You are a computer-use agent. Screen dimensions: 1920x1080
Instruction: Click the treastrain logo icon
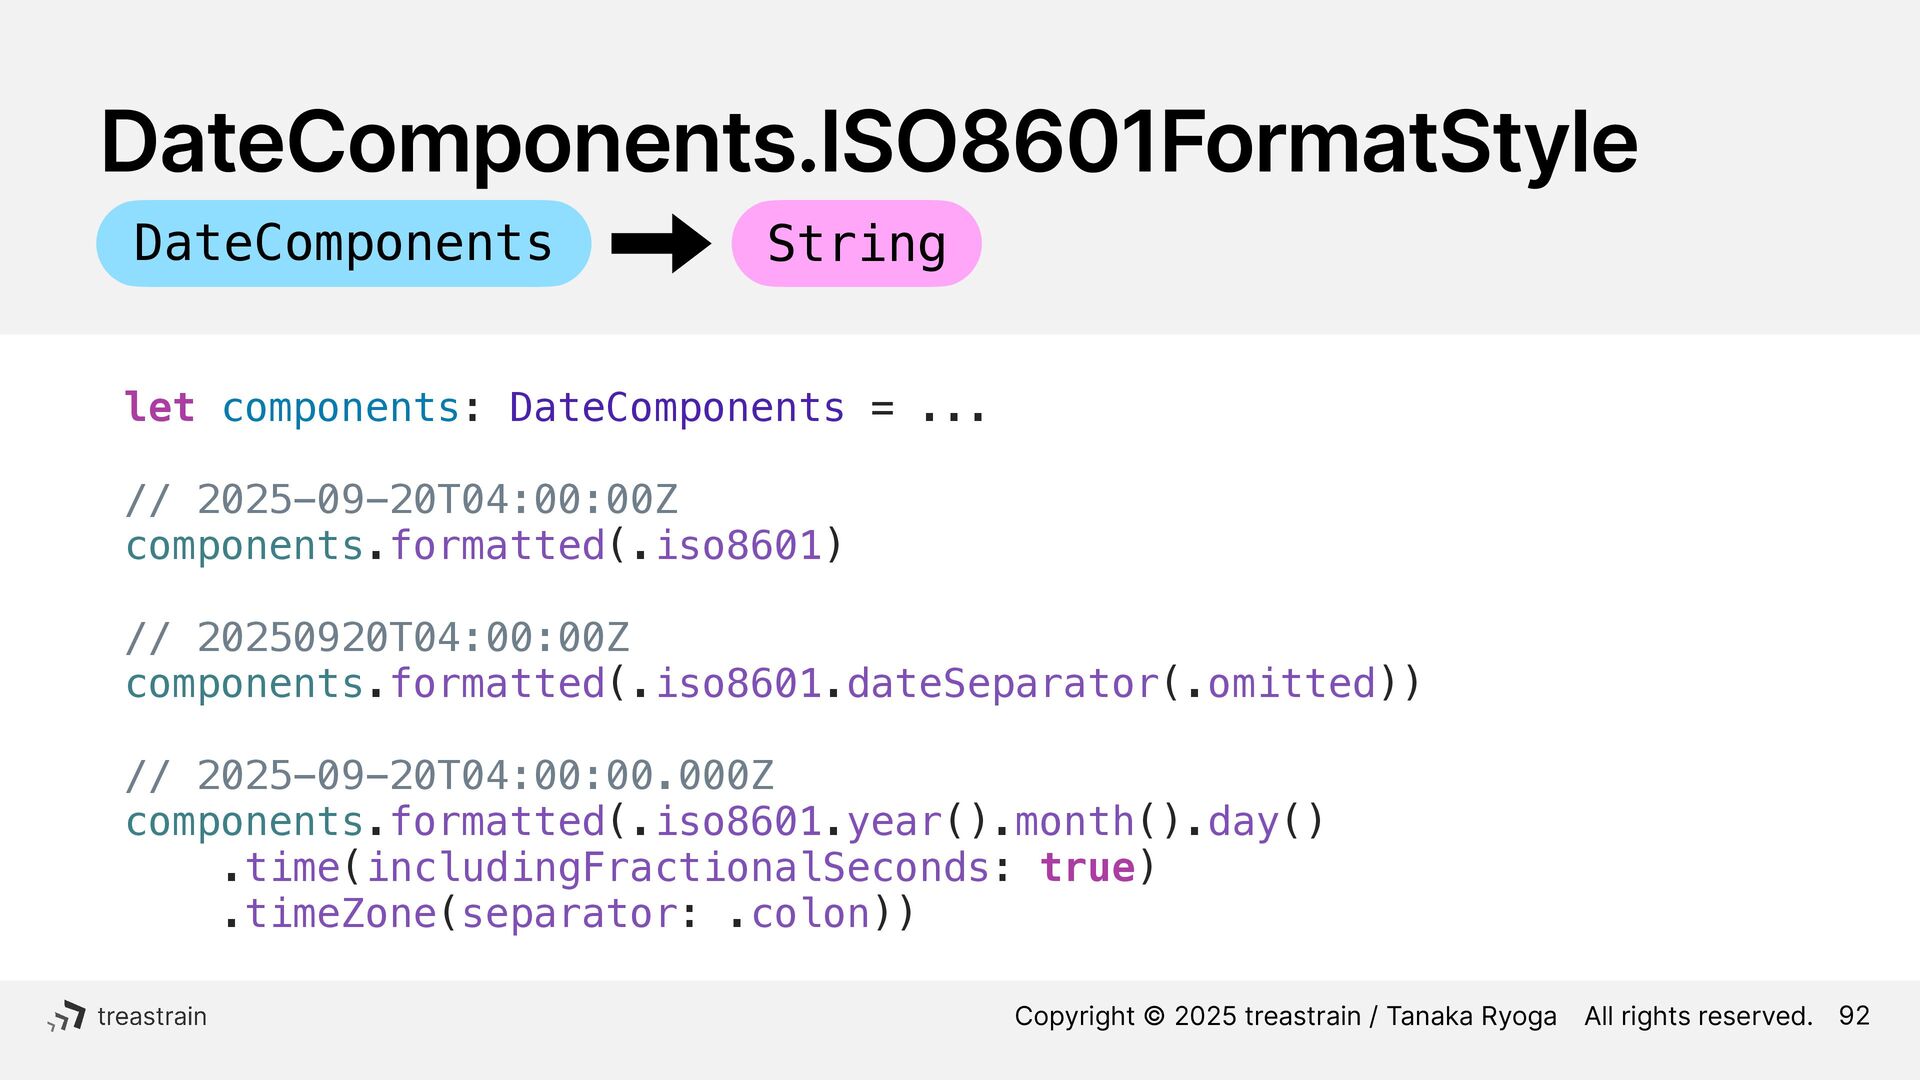click(67, 1016)
